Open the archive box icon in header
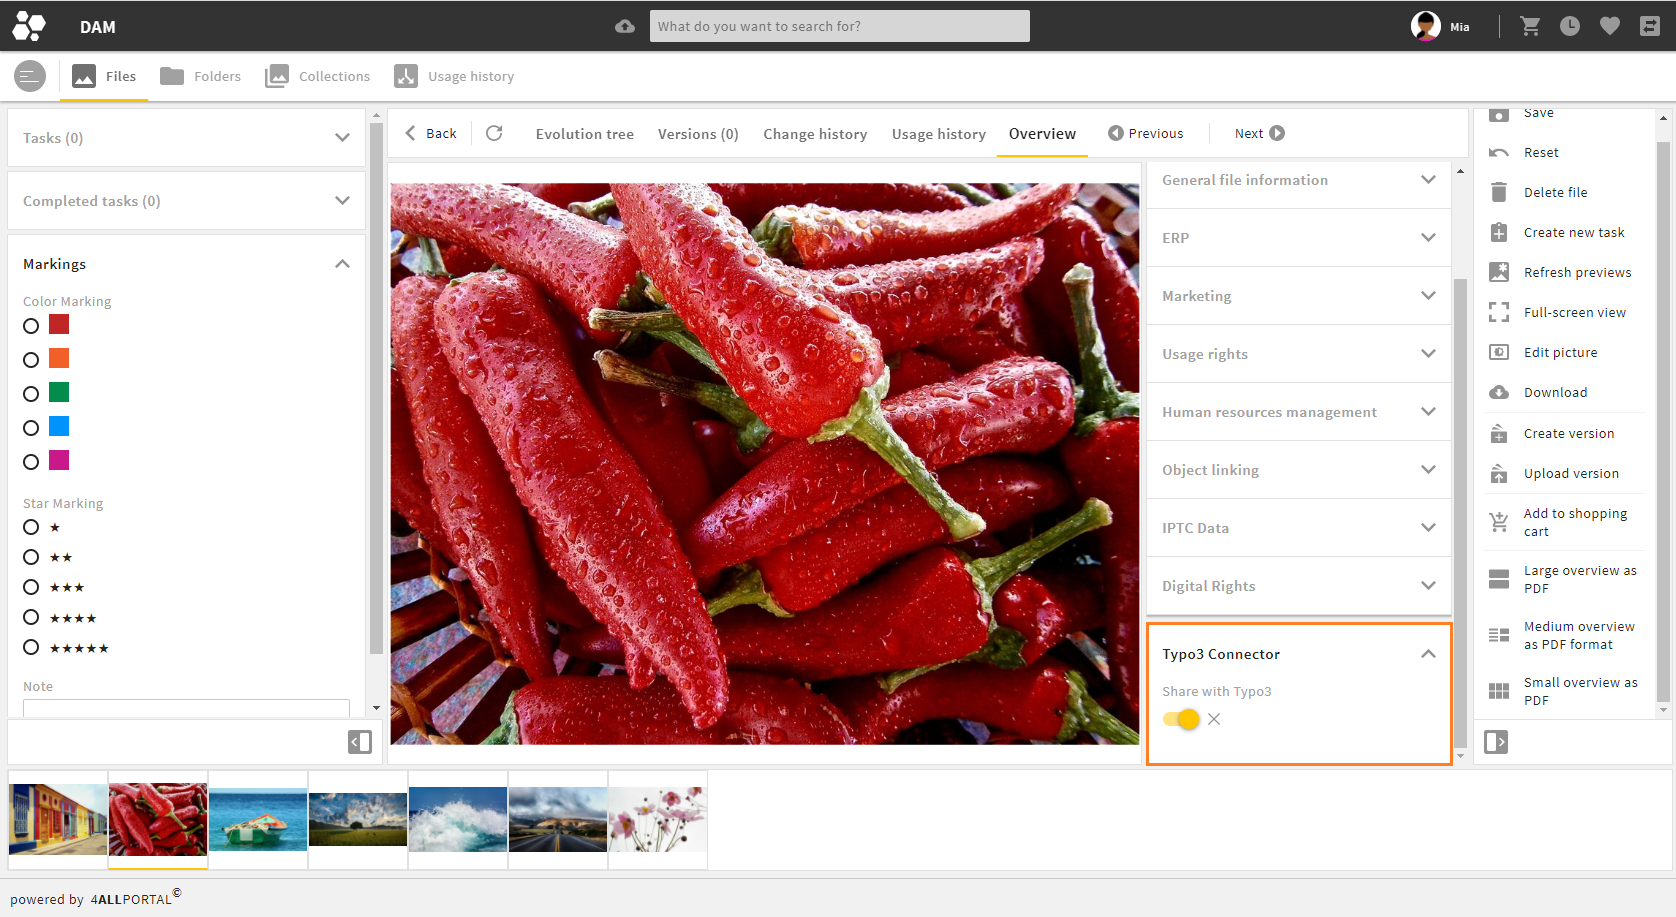Screen dimensions: 1676x917 click(x=1650, y=26)
